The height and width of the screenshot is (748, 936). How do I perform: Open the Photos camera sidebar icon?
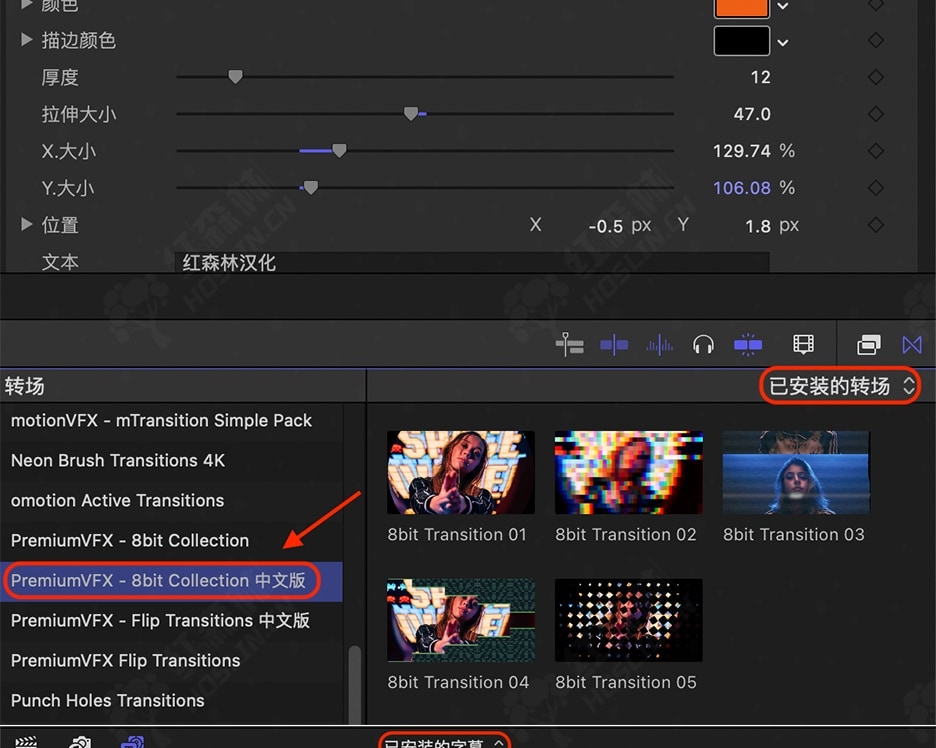click(80, 742)
